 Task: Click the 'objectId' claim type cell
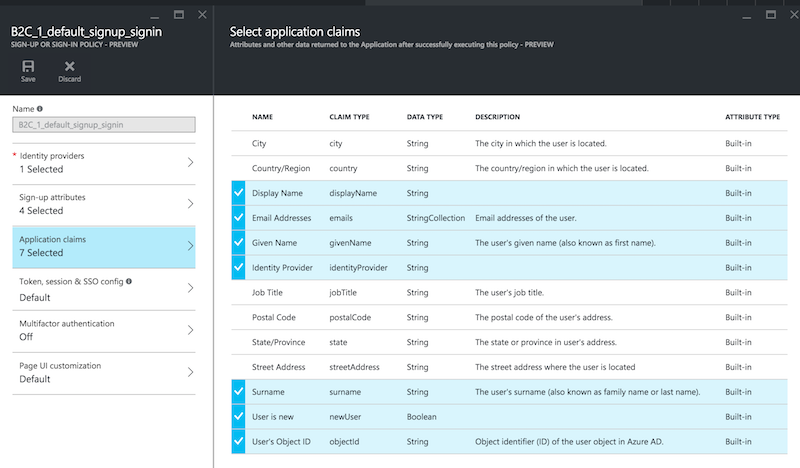(344, 441)
